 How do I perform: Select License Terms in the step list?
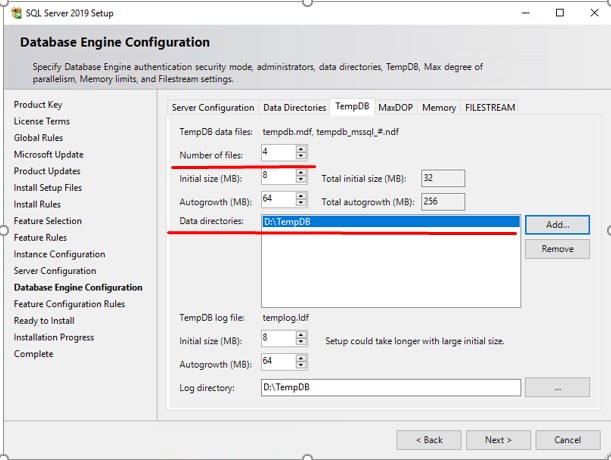[42, 121]
